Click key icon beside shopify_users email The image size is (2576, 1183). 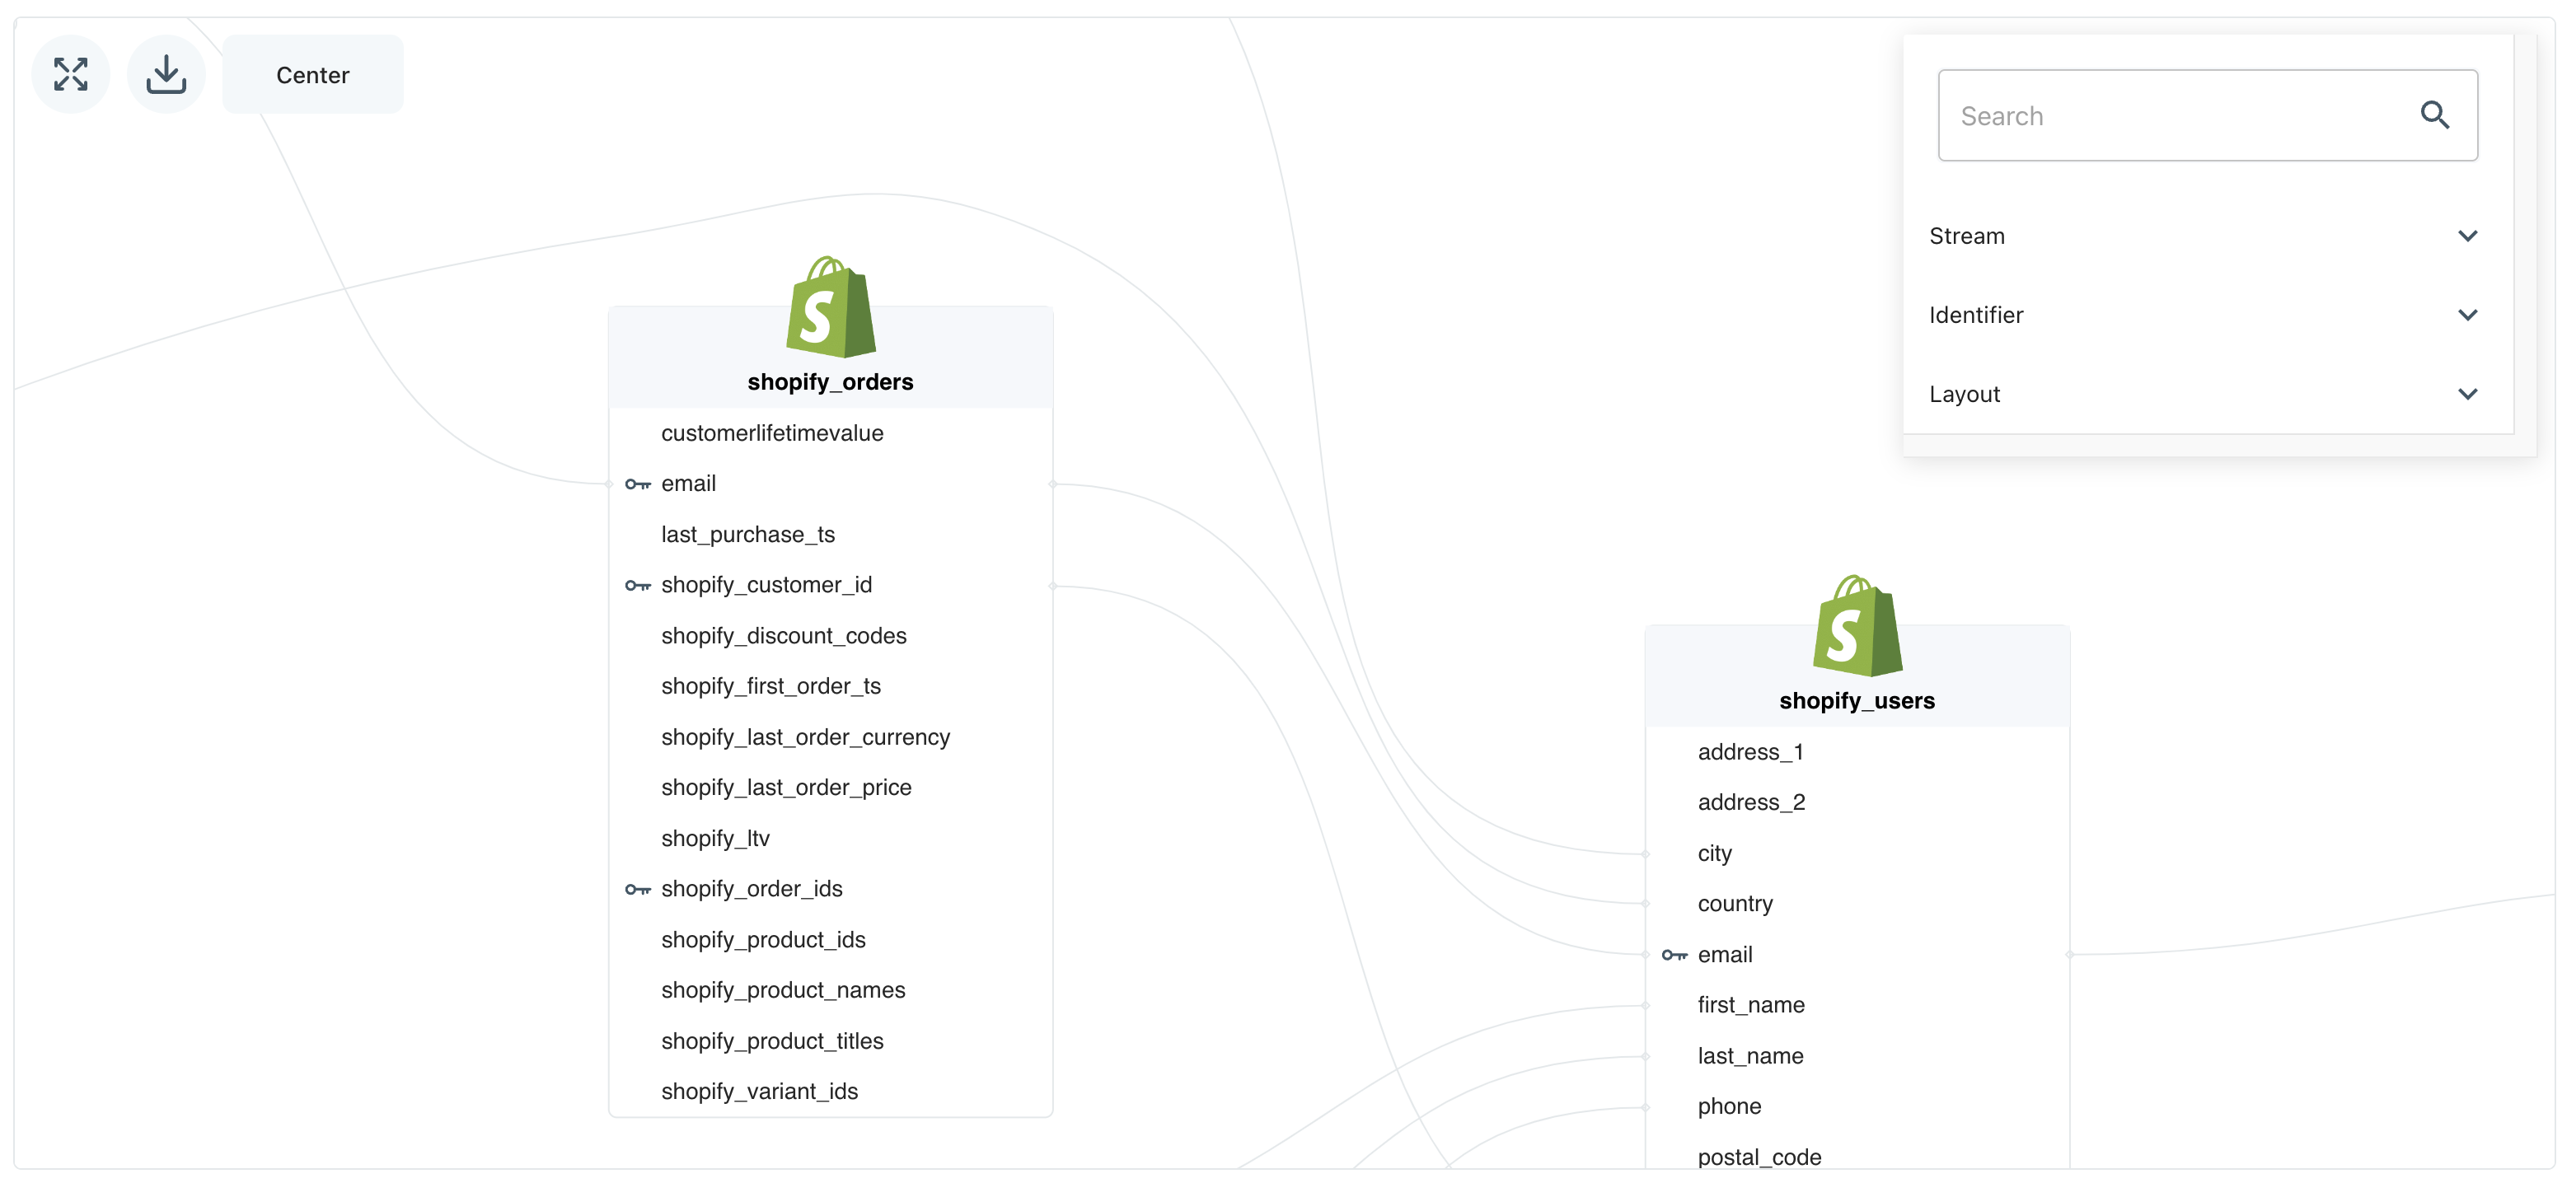(x=1674, y=955)
